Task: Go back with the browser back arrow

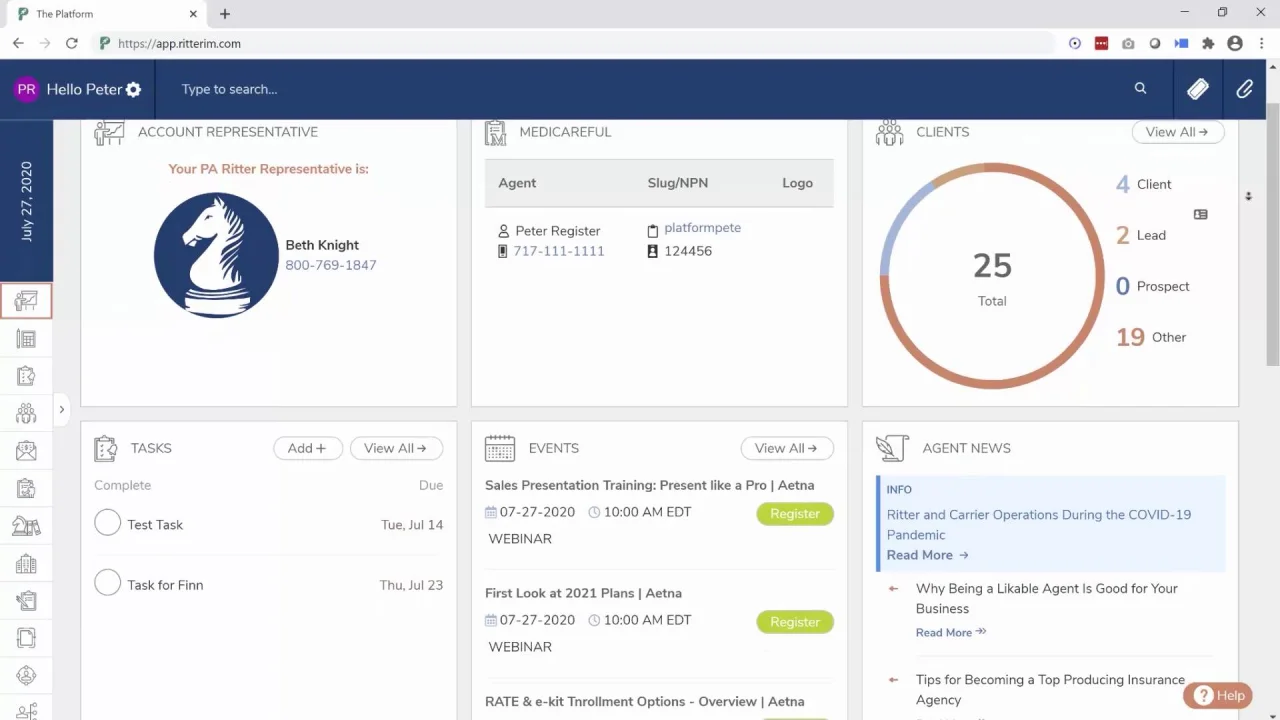Action: point(18,43)
